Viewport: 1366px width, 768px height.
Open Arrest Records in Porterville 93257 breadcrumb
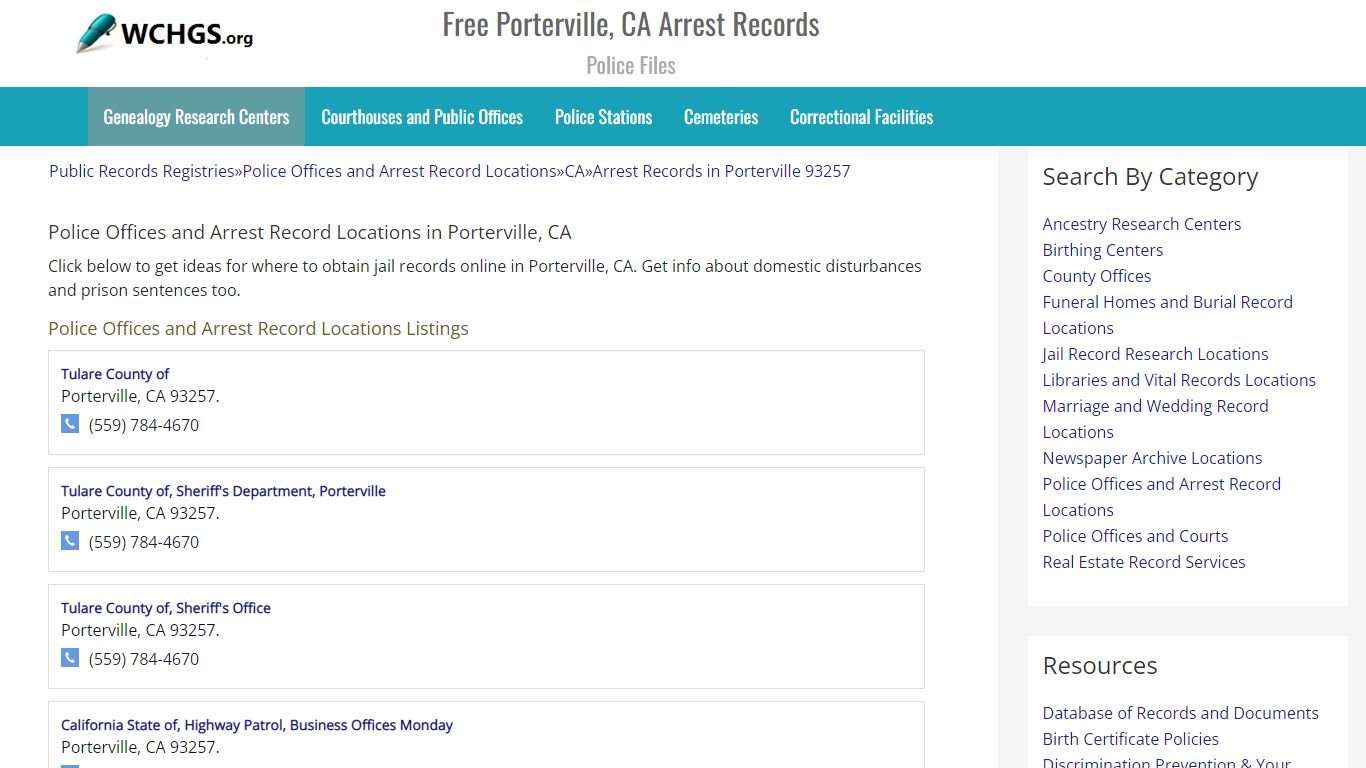tap(721, 171)
